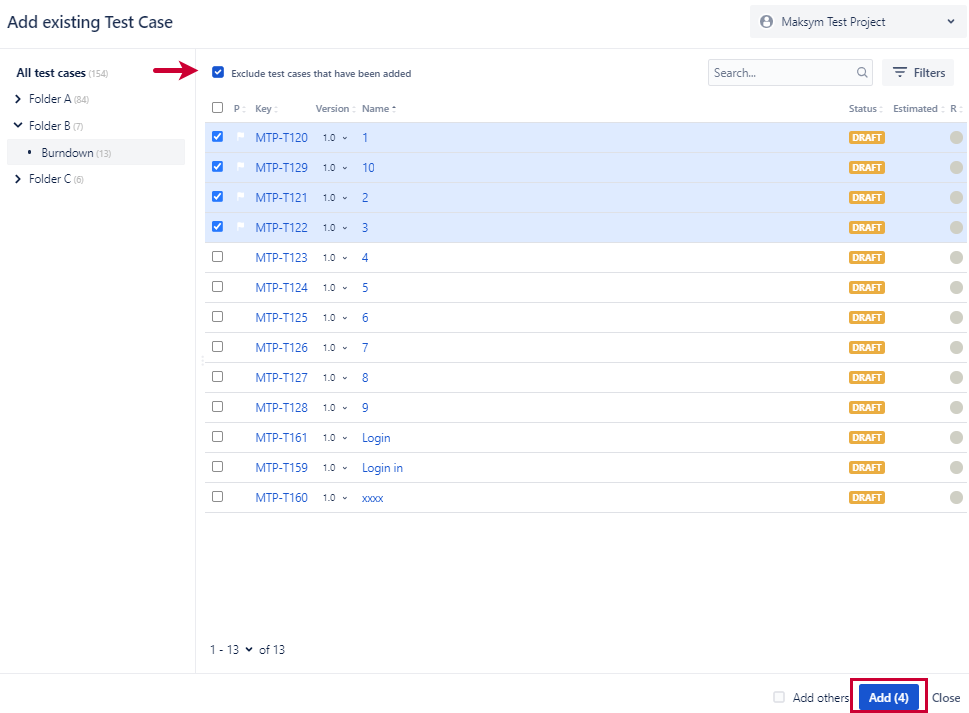Check the select-all checkbox in table header
Image resolution: width=969 pixels, height=713 pixels.
217,107
